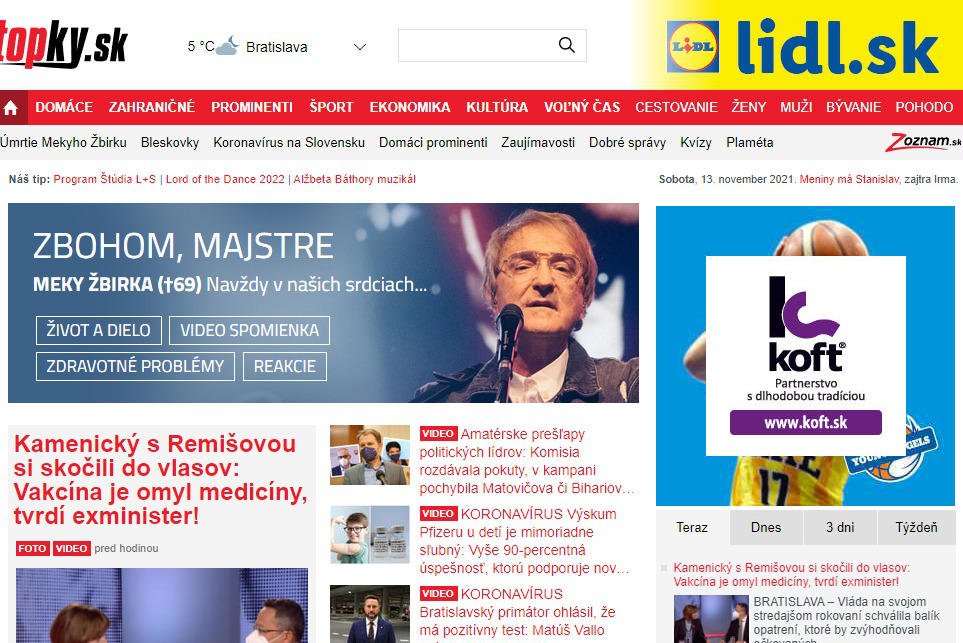Switch to the Dnes tab

pos(766,528)
